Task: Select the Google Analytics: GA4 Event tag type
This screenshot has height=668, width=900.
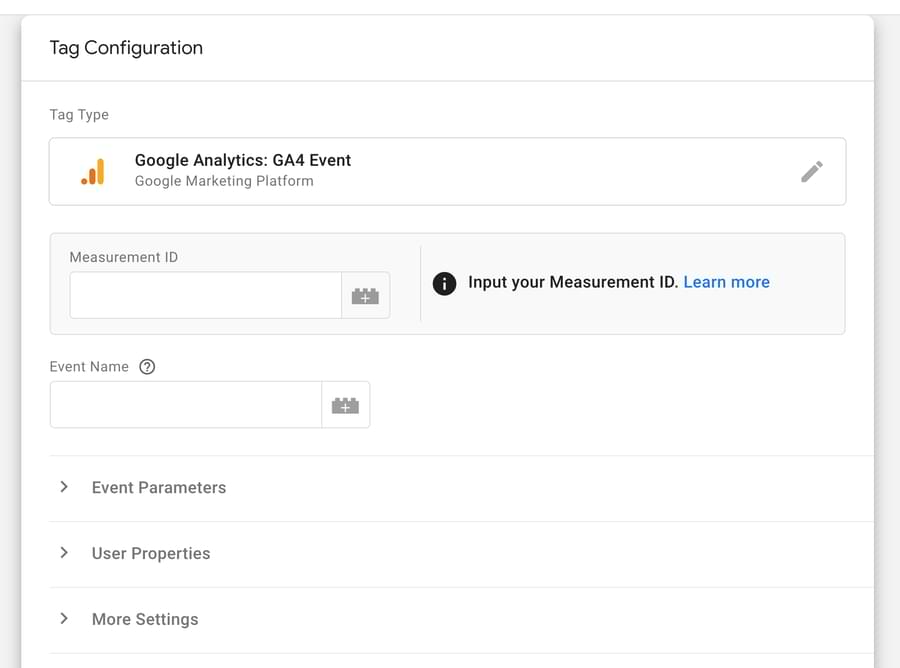Action: [x=448, y=172]
